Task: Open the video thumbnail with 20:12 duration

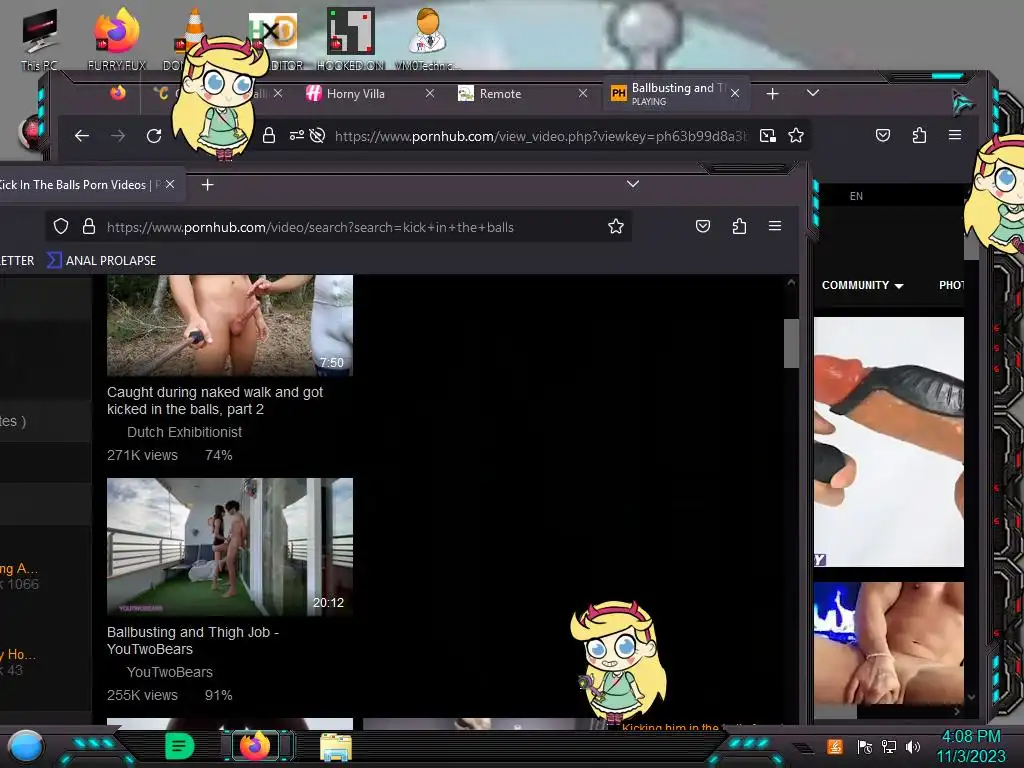Action: pyautogui.click(x=230, y=547)
